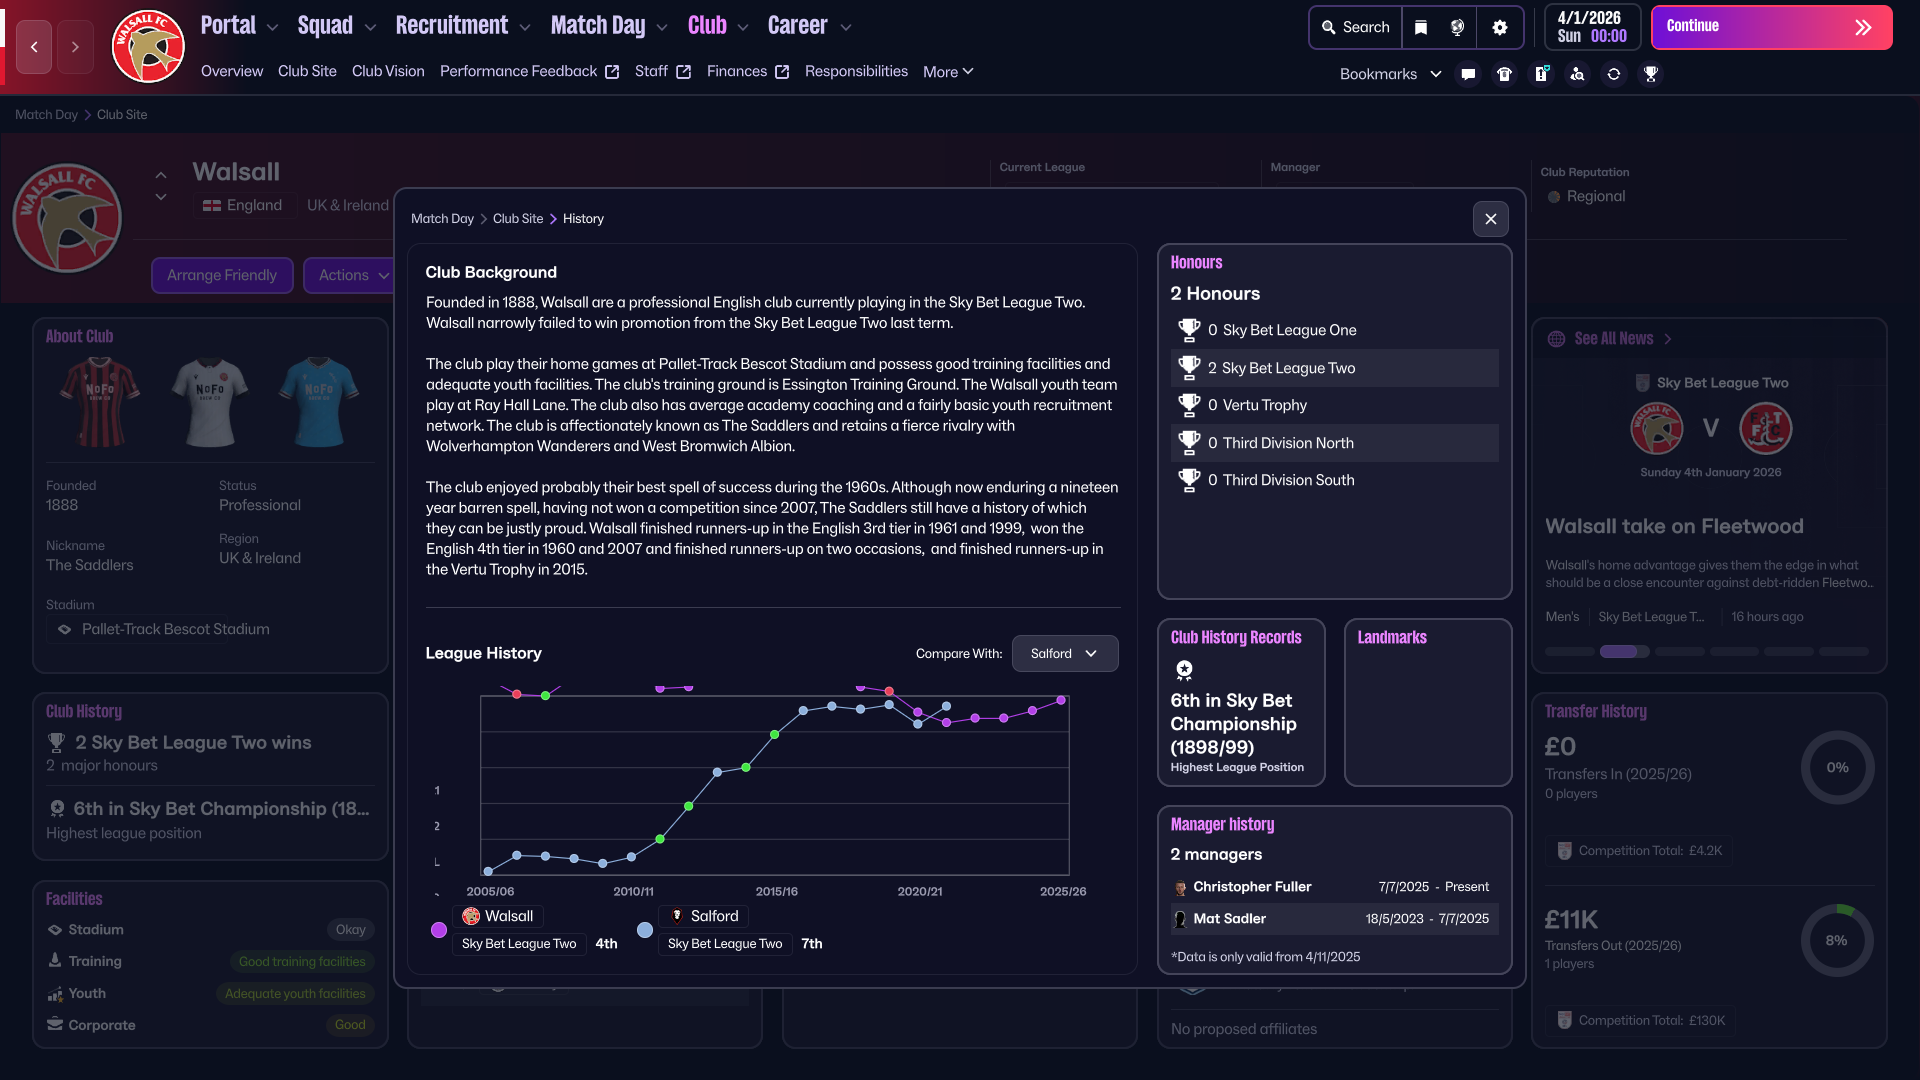Open settings gear icon
The image size is (1920, 1080).
point(1499,28)
